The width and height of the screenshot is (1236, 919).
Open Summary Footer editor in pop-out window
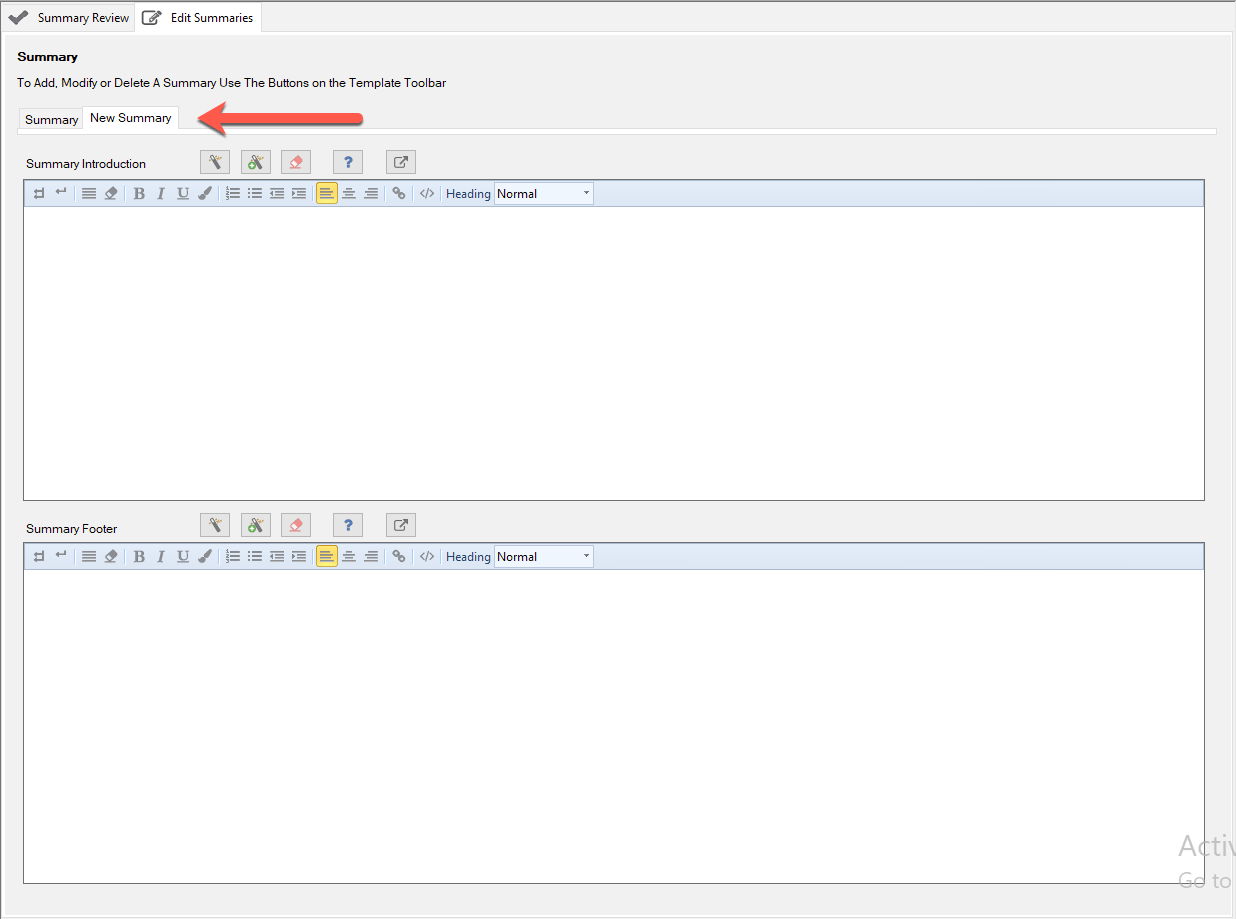400,525
